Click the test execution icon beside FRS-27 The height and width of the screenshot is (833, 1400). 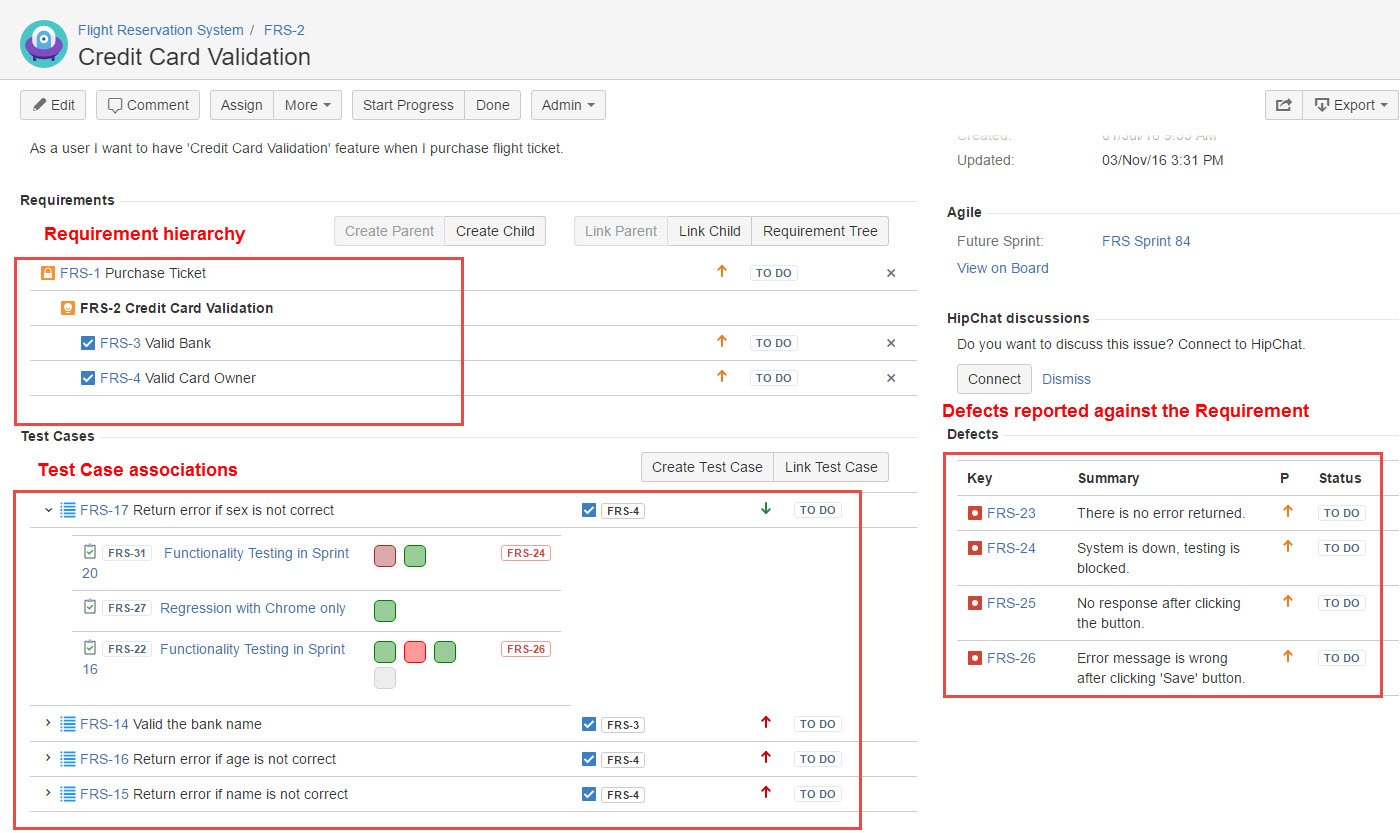click(x=91, y=607)
